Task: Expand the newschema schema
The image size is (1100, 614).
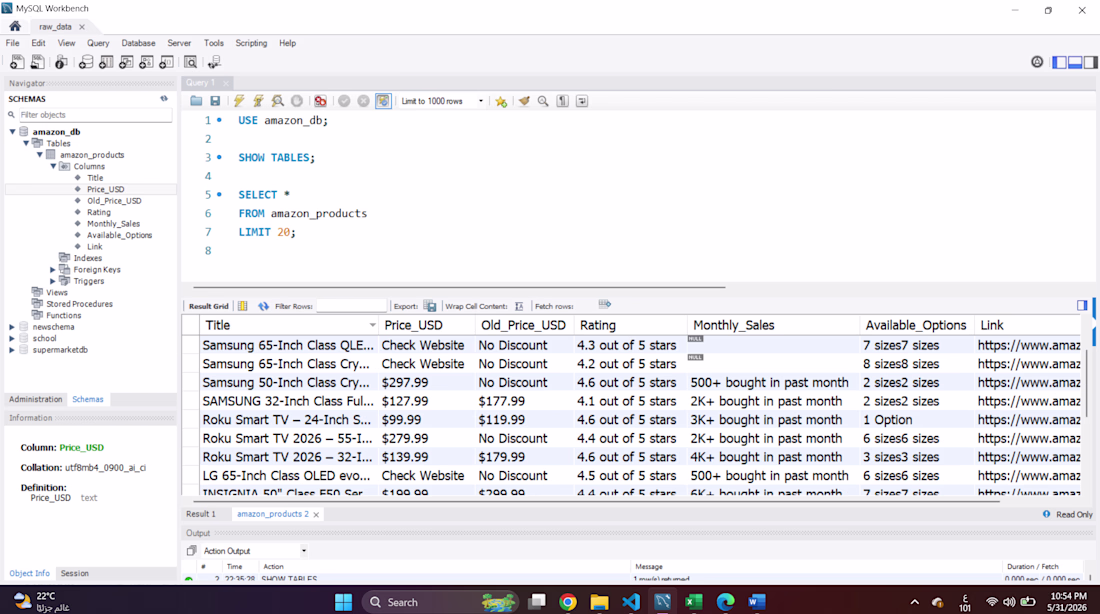Action: [12, 327]
